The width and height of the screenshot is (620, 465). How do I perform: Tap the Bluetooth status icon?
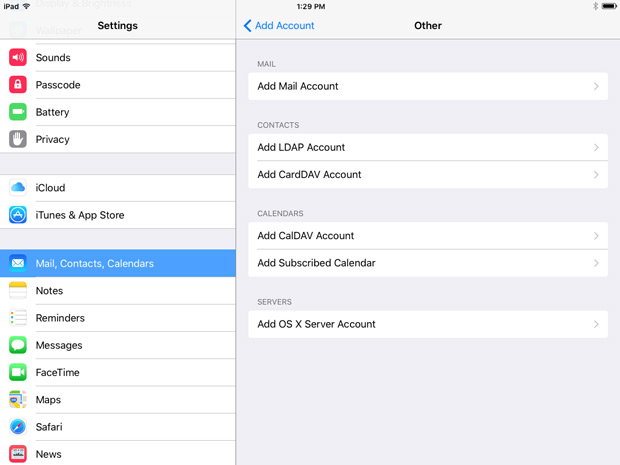pos(595,6)
